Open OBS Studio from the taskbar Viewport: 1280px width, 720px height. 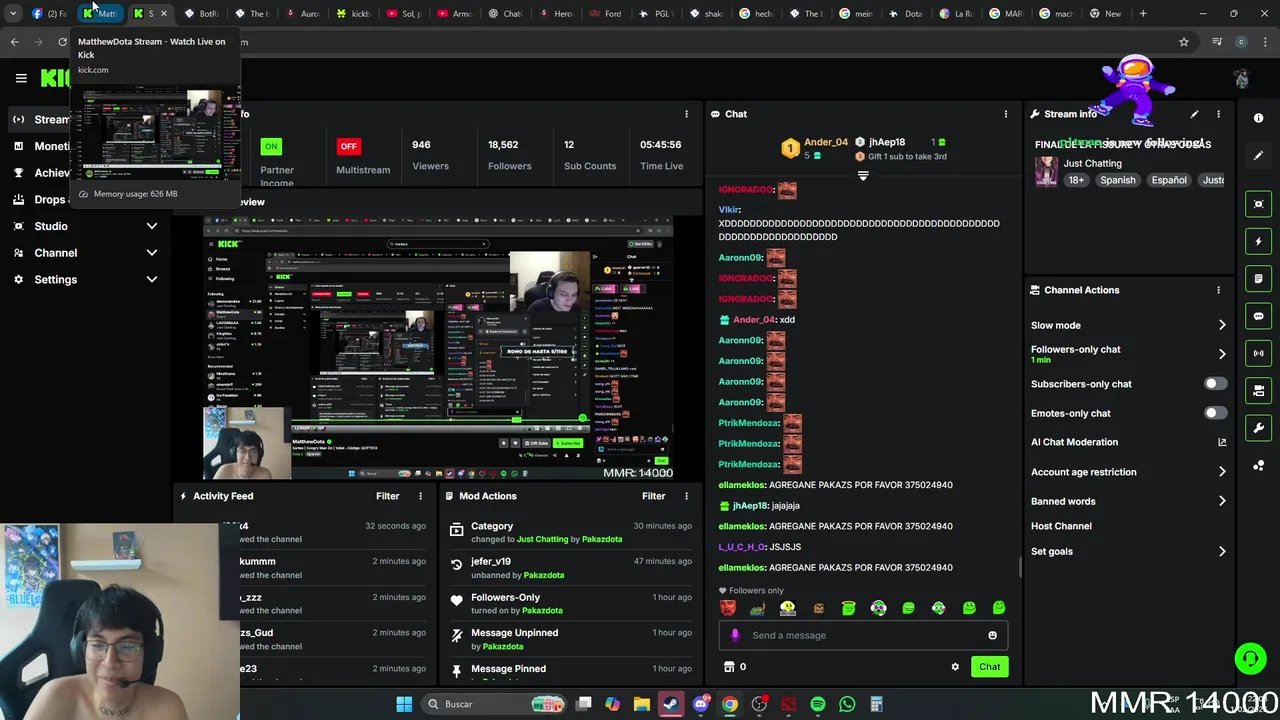[x=759, y=704]
